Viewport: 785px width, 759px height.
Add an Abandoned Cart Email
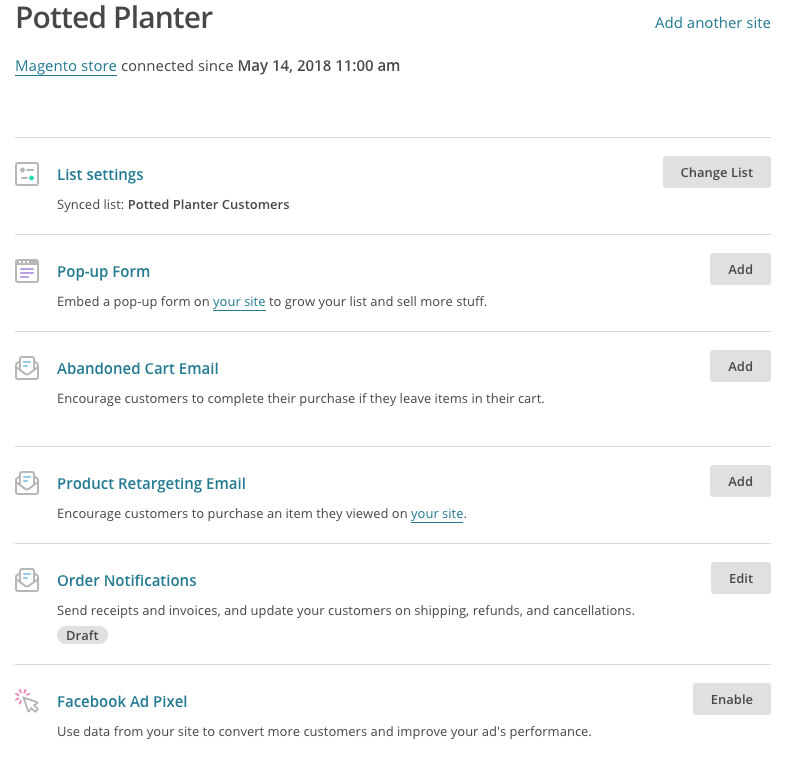(x=740, y=366)
